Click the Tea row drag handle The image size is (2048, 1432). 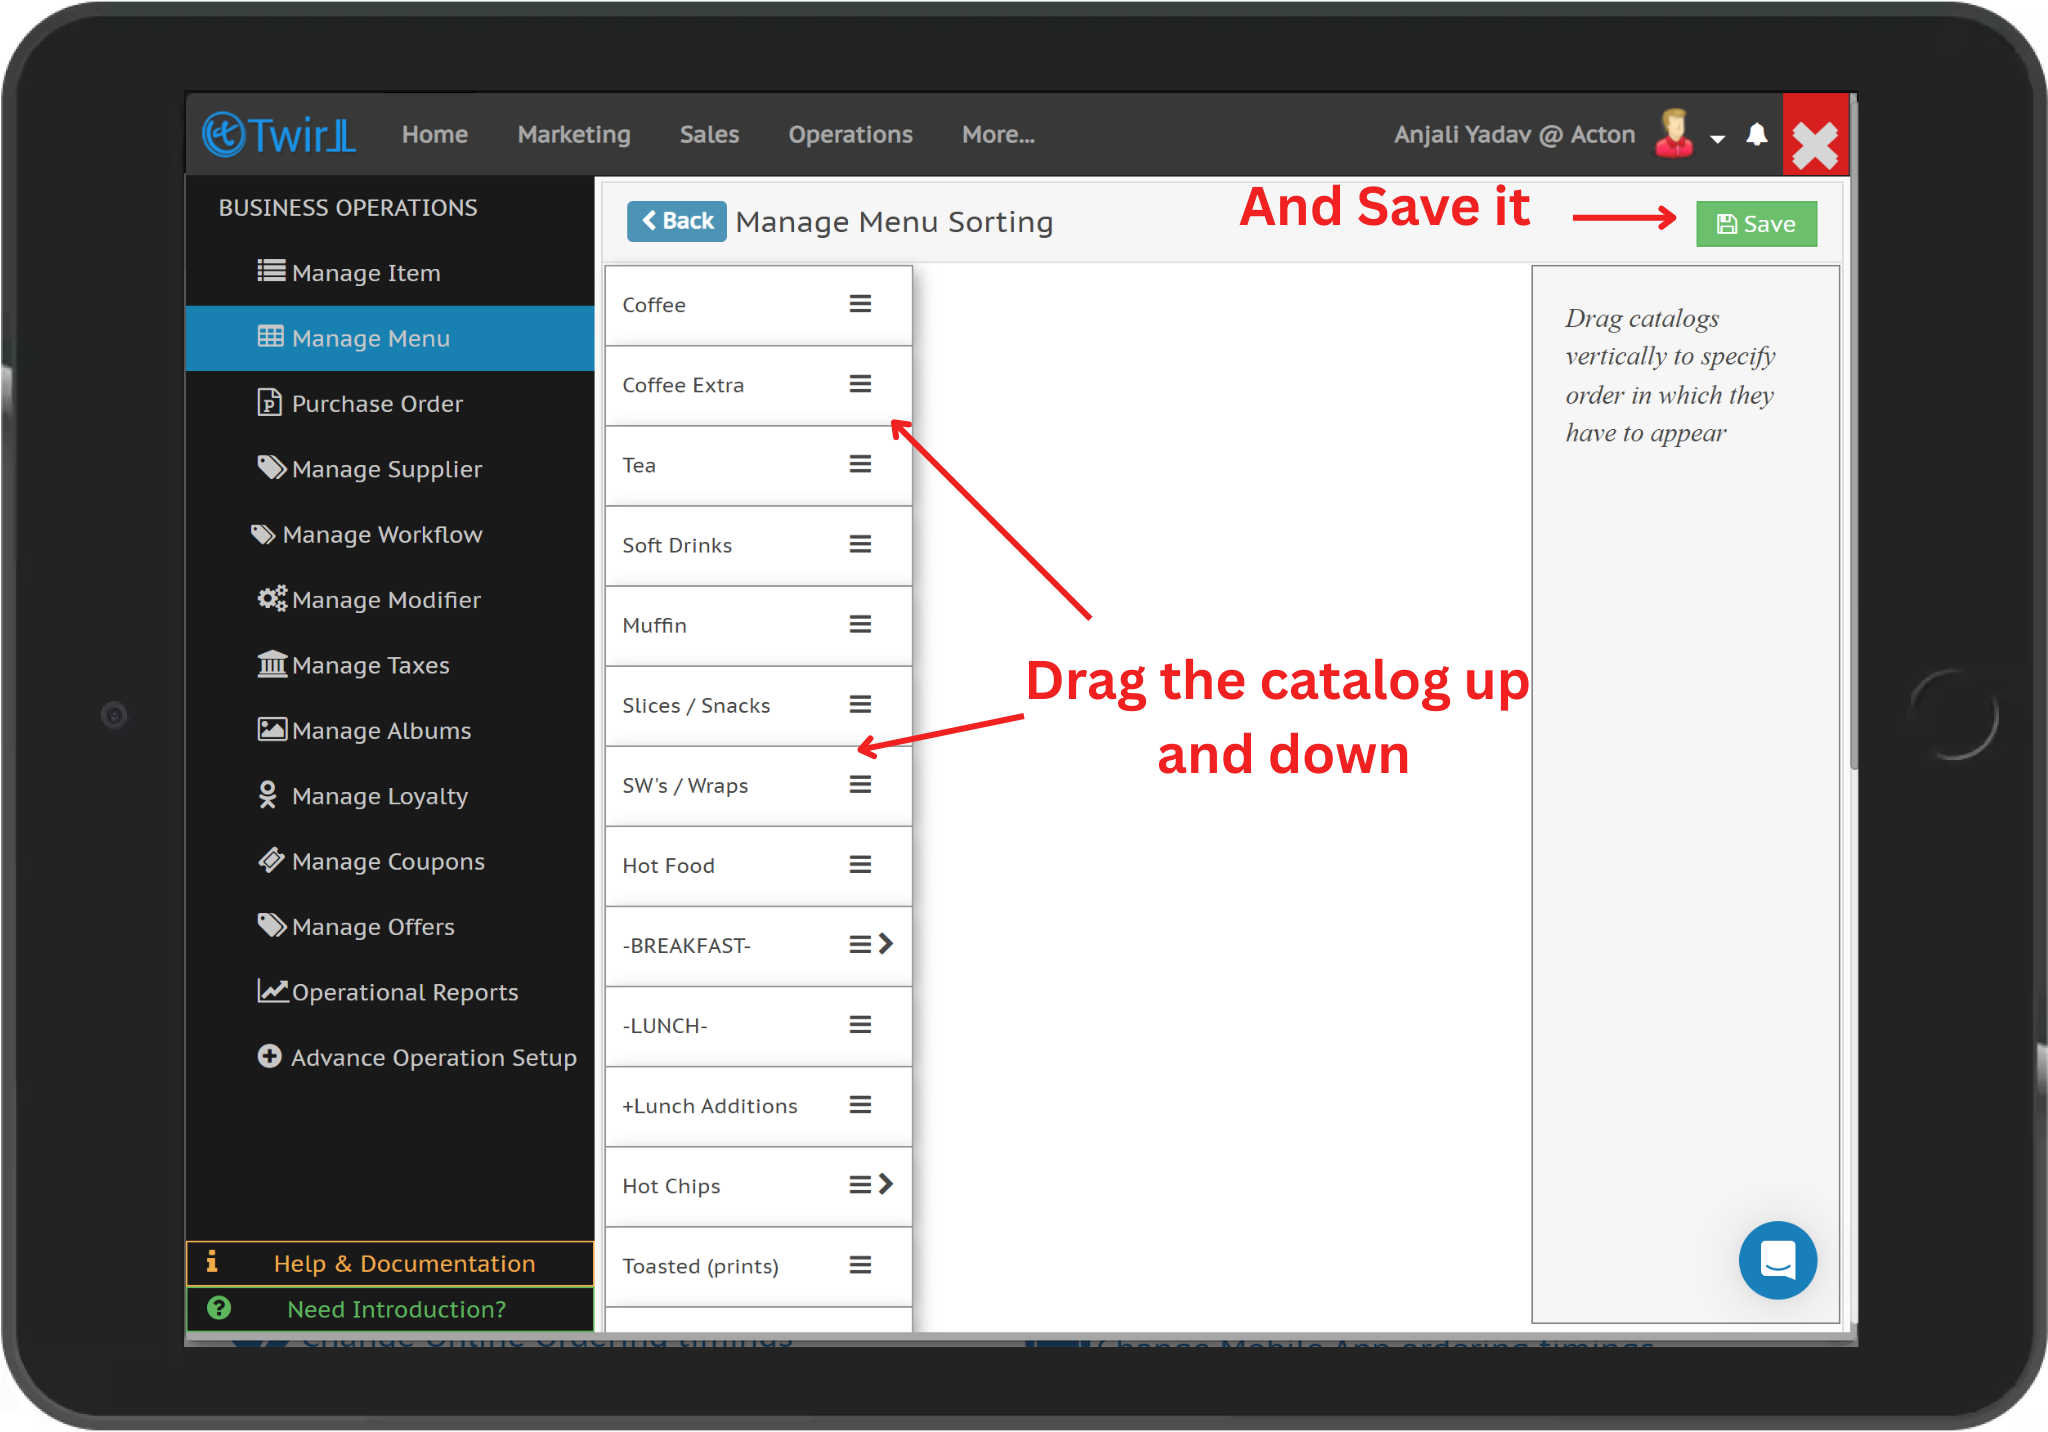pos(860,464)
